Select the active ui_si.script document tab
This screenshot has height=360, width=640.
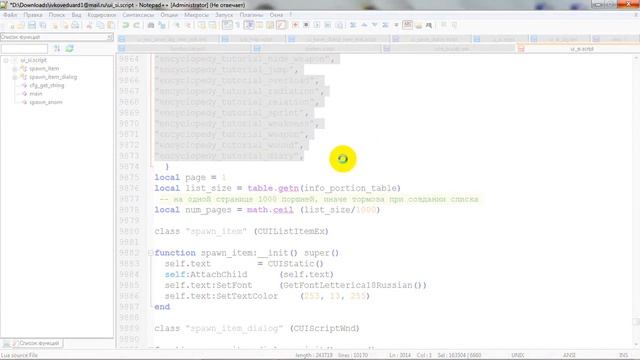click(x=578, y=49)
